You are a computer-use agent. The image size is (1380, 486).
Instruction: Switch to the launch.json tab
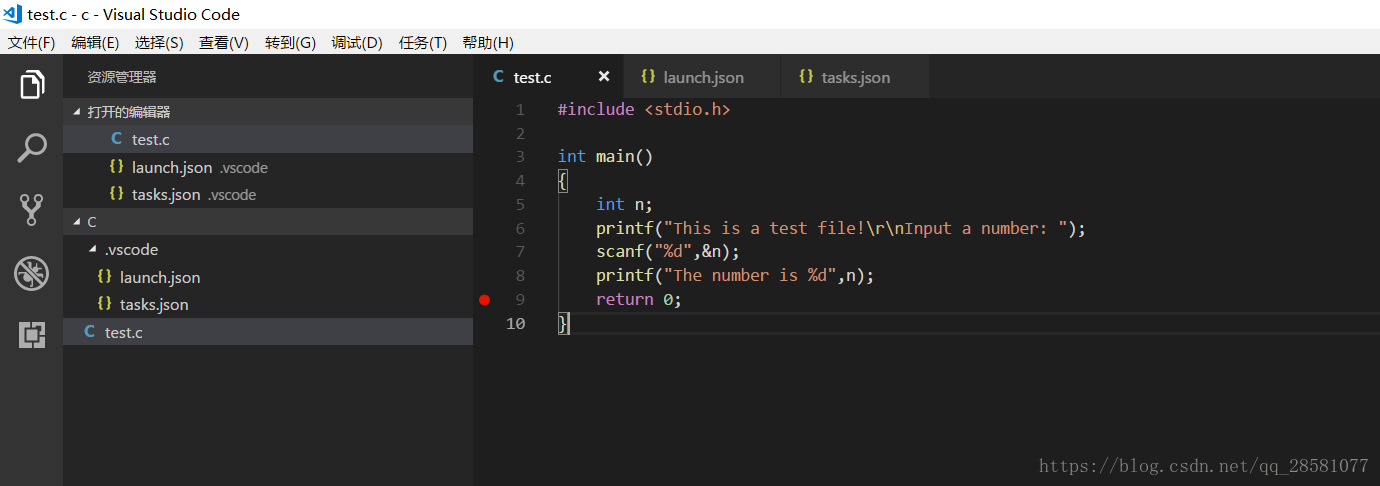coord(703,78)
